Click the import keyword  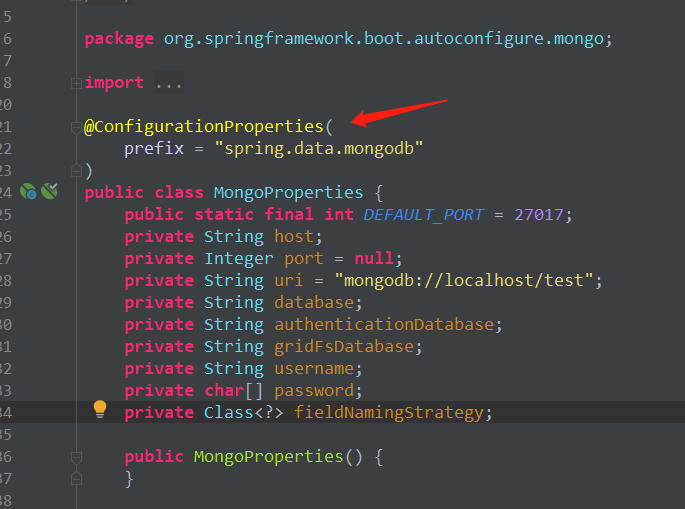(x=114, y=83)
